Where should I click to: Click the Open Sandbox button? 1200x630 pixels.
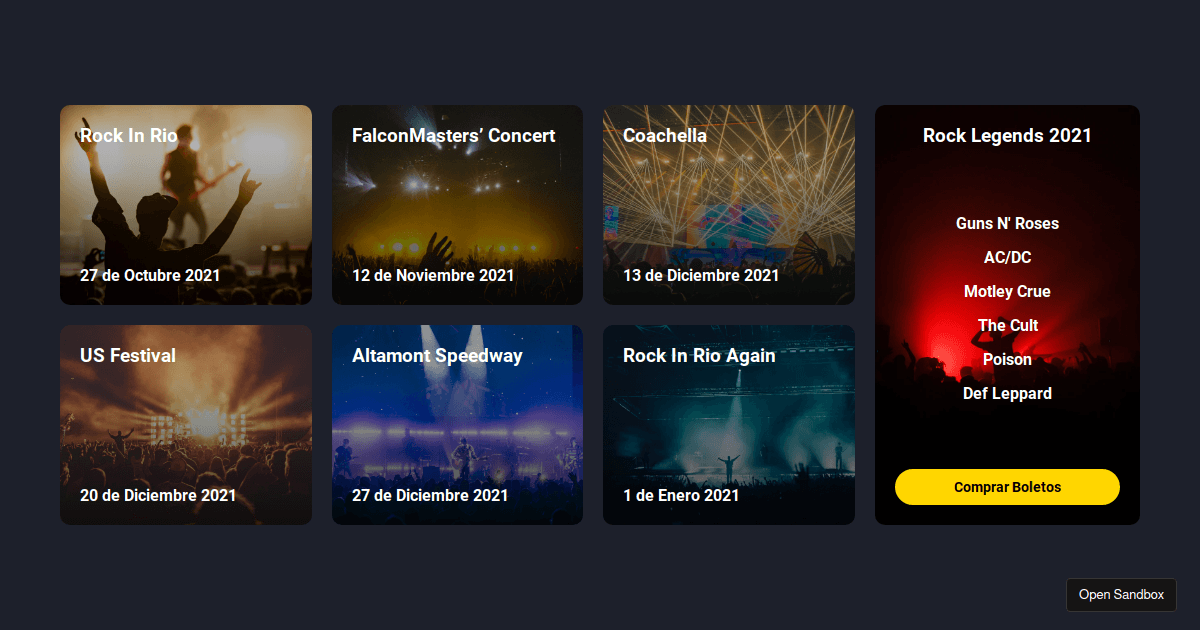click(x=1121, y=595)
